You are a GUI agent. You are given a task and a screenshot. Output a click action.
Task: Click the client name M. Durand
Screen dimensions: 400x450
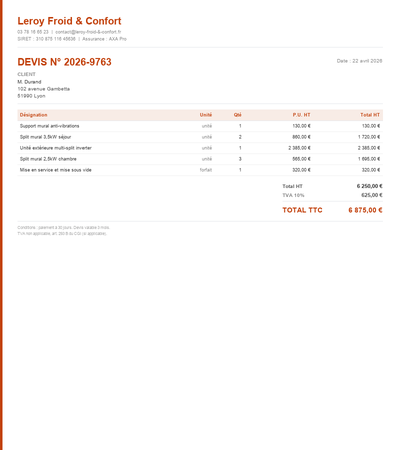pos(29,82)
